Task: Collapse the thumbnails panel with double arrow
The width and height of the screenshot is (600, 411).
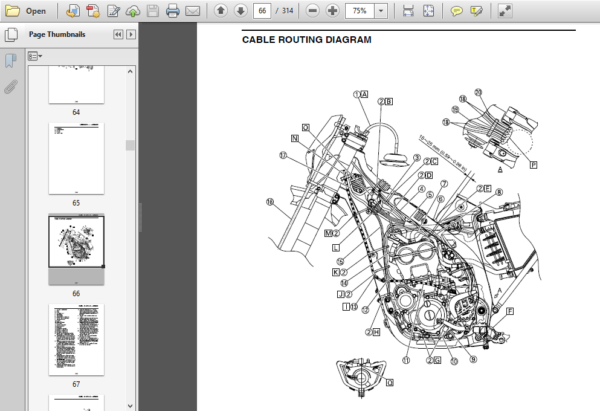Action: coord(118,34)
